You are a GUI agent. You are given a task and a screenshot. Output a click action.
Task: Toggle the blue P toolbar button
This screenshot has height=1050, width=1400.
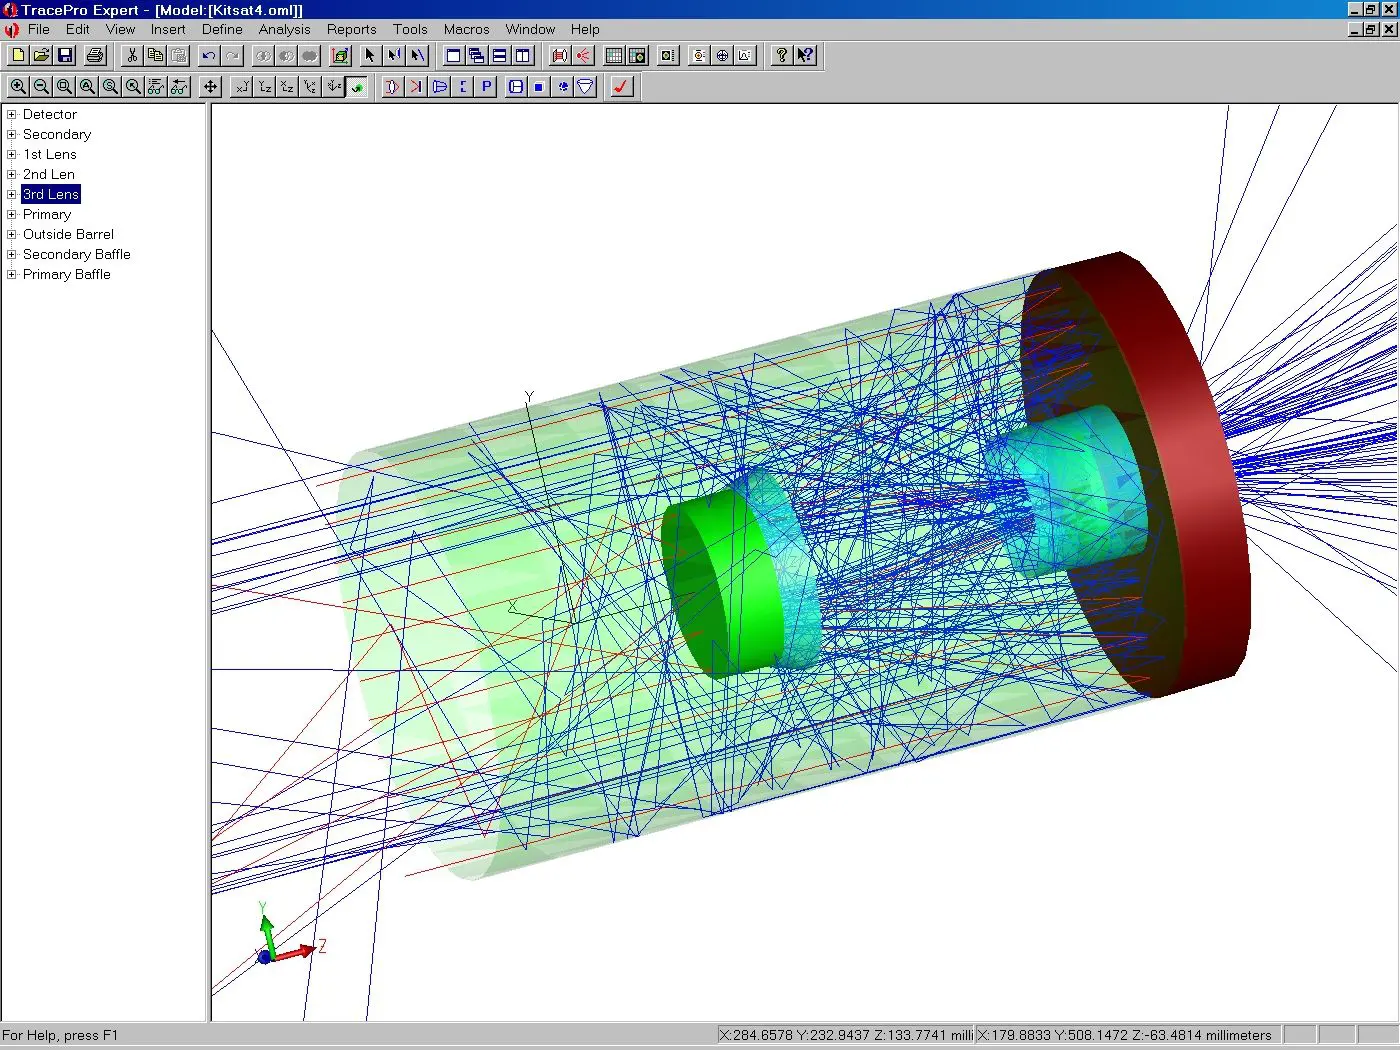(x=486, y=87)
